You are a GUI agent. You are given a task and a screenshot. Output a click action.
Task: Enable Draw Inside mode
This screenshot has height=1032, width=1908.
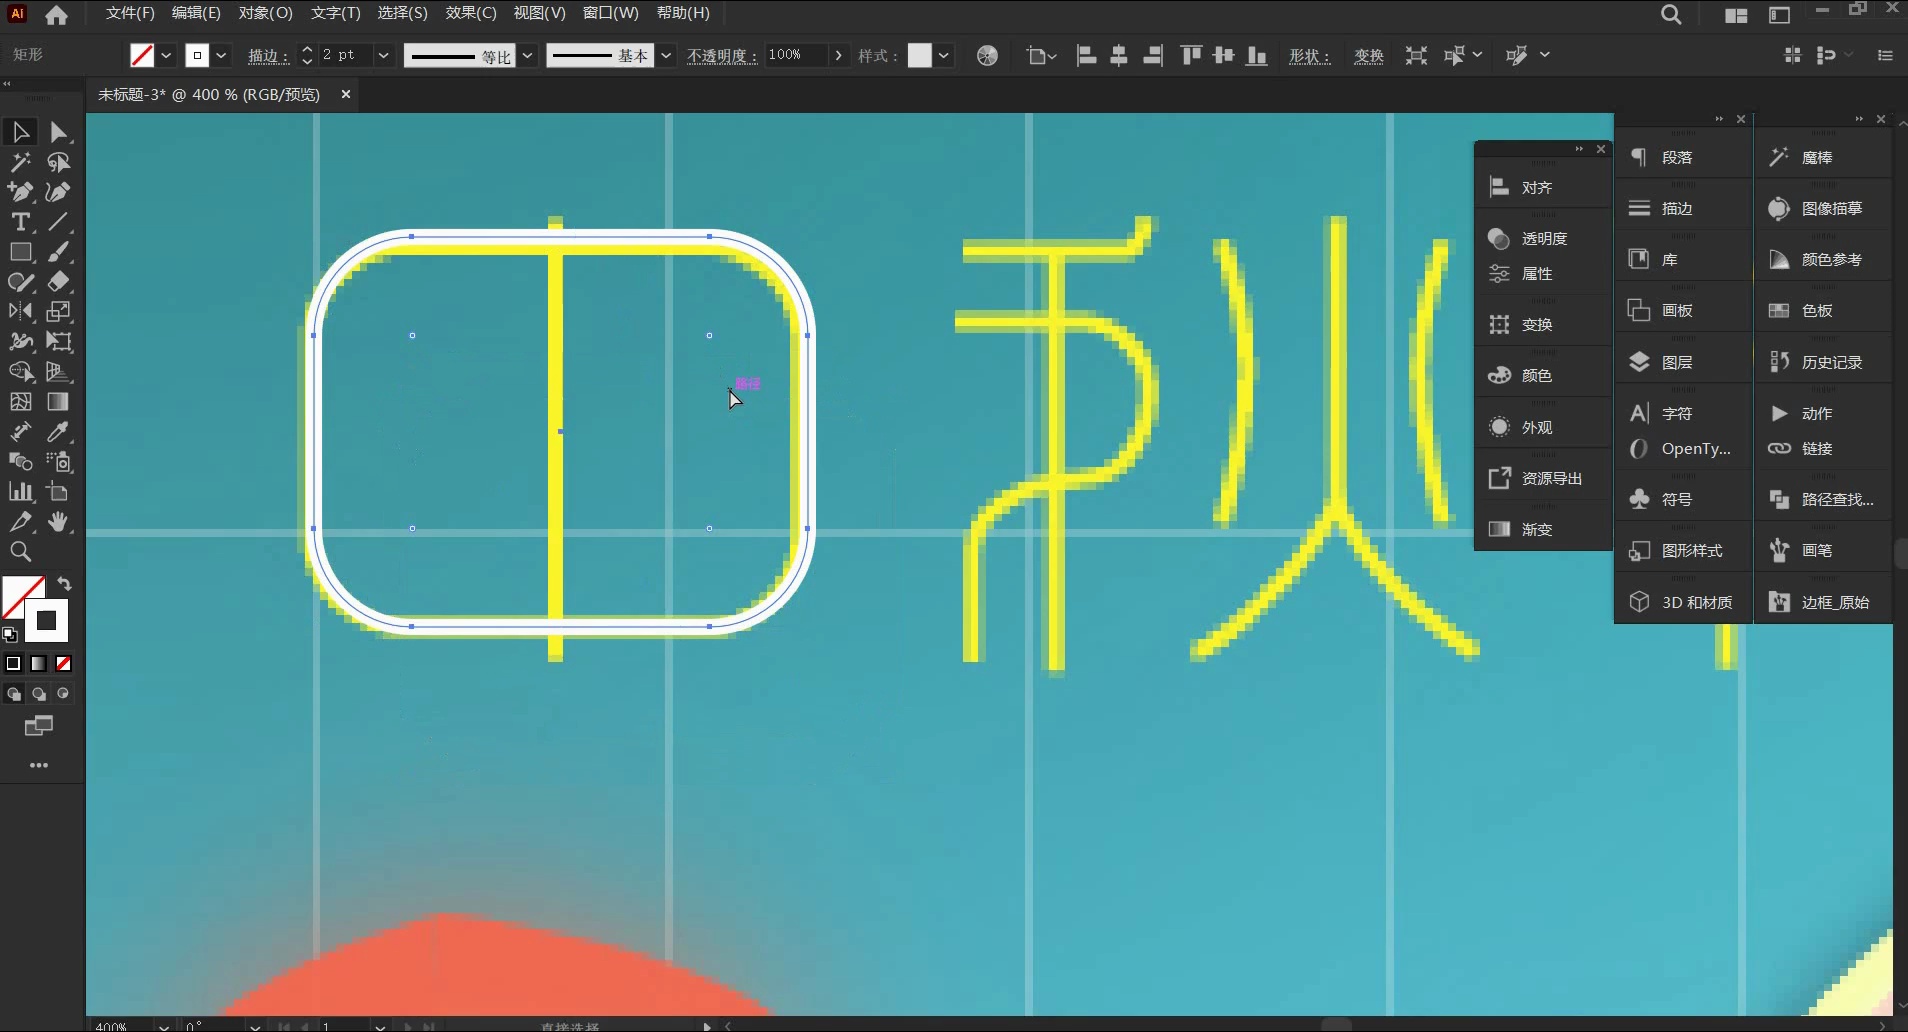pyautogui.click(x=63, y=693)
